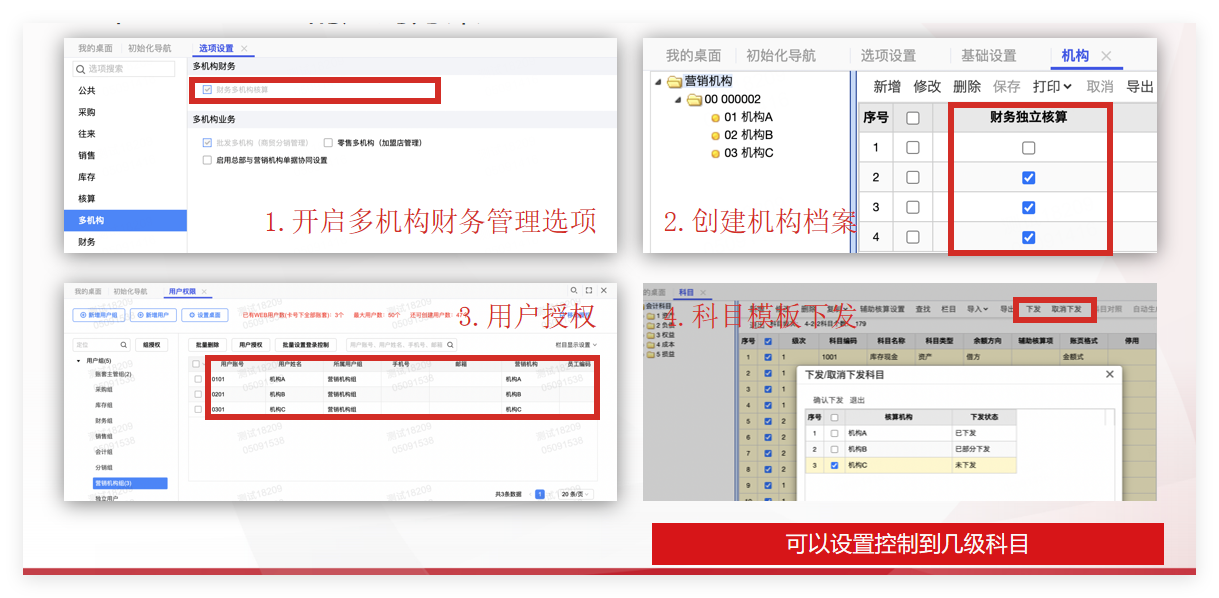Click the 删除 icon to delete an institution
1219x598 pixels.
click(x=966, y=87)
